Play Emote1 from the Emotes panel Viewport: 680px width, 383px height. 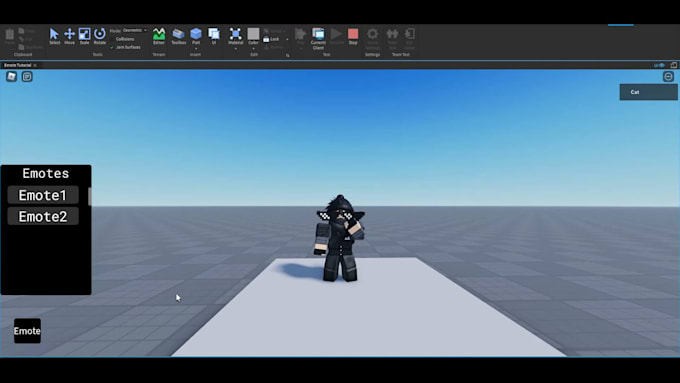[43, 195]
